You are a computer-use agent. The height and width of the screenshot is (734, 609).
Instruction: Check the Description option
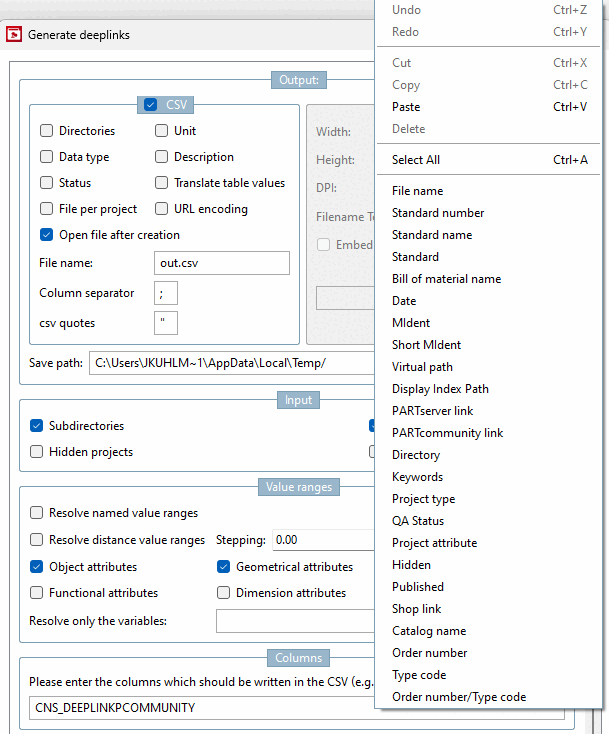point(161,156)
